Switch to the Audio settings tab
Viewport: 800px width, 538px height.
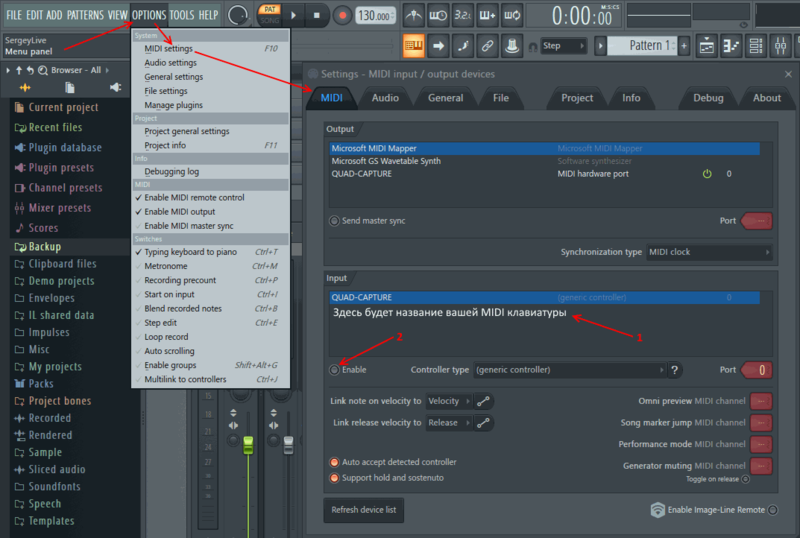[x=385, y=98]
